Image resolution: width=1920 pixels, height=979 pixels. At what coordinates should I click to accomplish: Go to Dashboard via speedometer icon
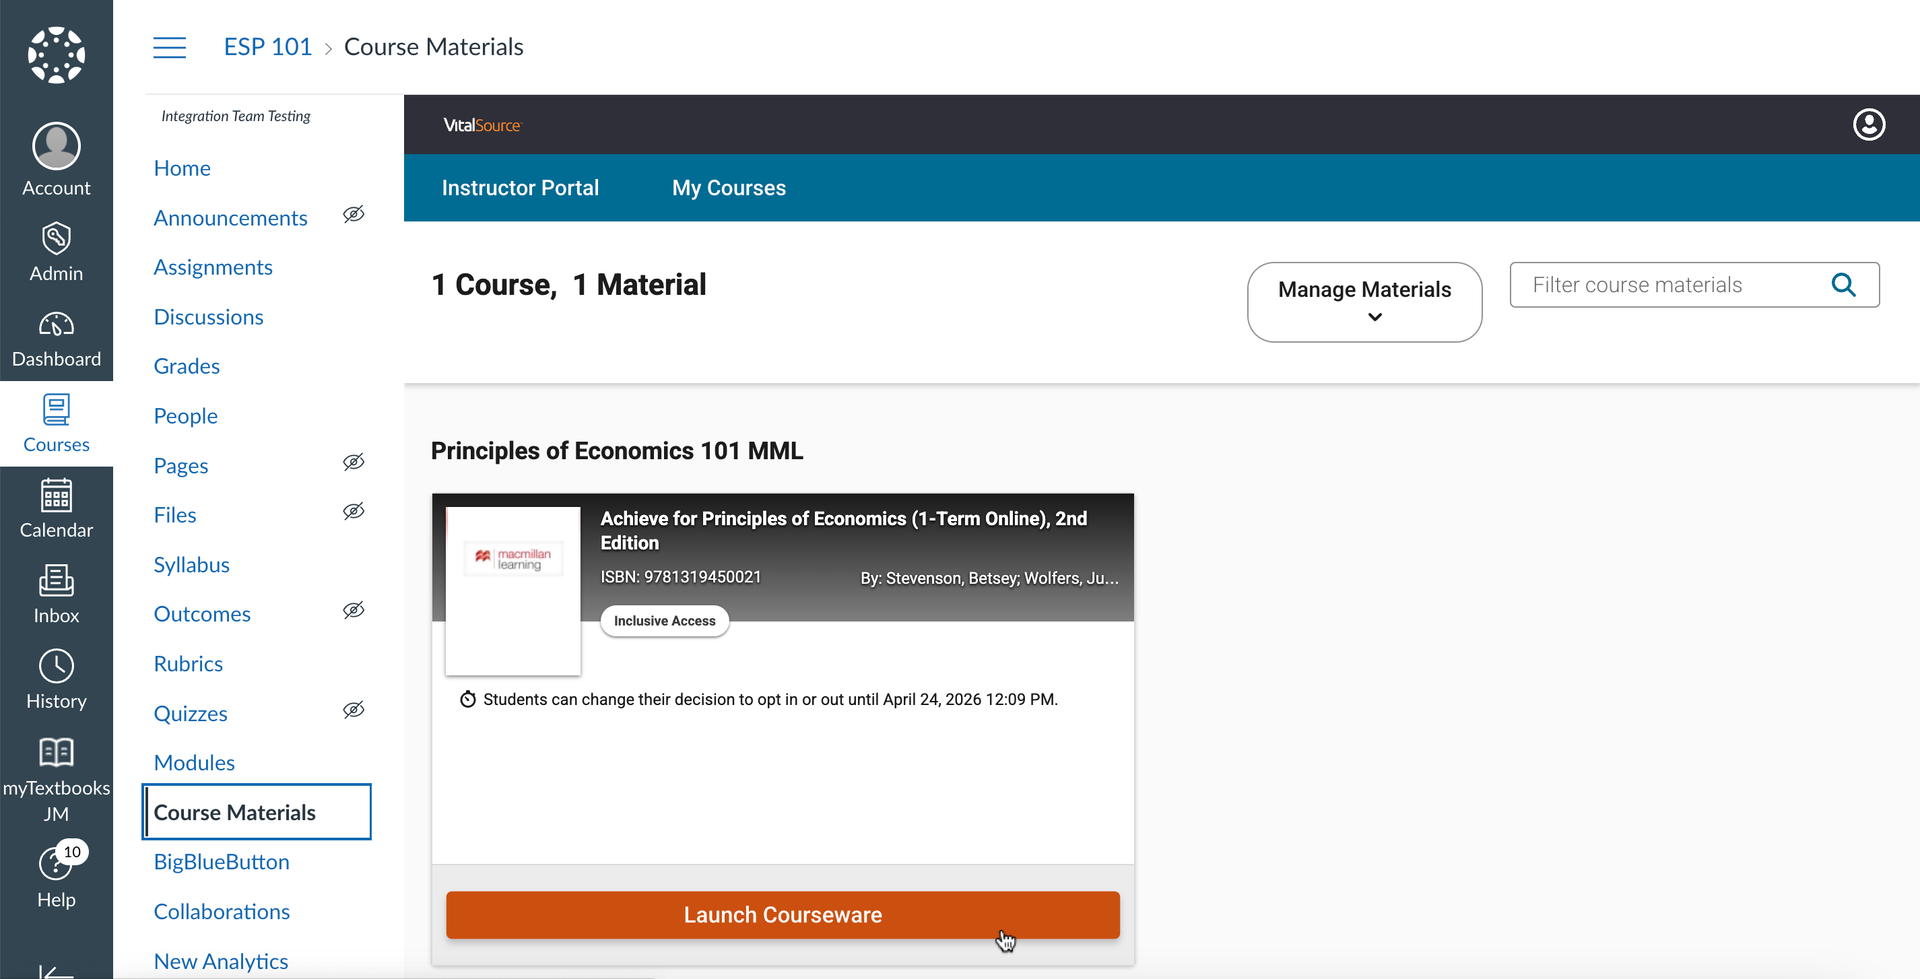(x=56, y=325)
